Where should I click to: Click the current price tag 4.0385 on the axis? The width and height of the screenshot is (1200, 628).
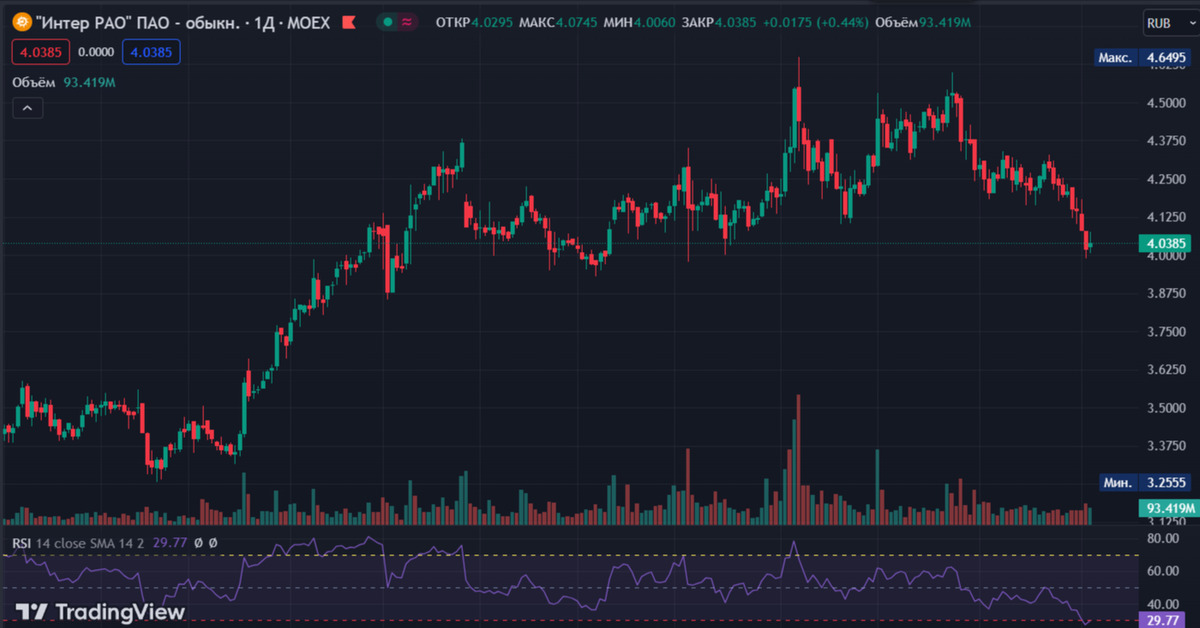[1166, 243]
